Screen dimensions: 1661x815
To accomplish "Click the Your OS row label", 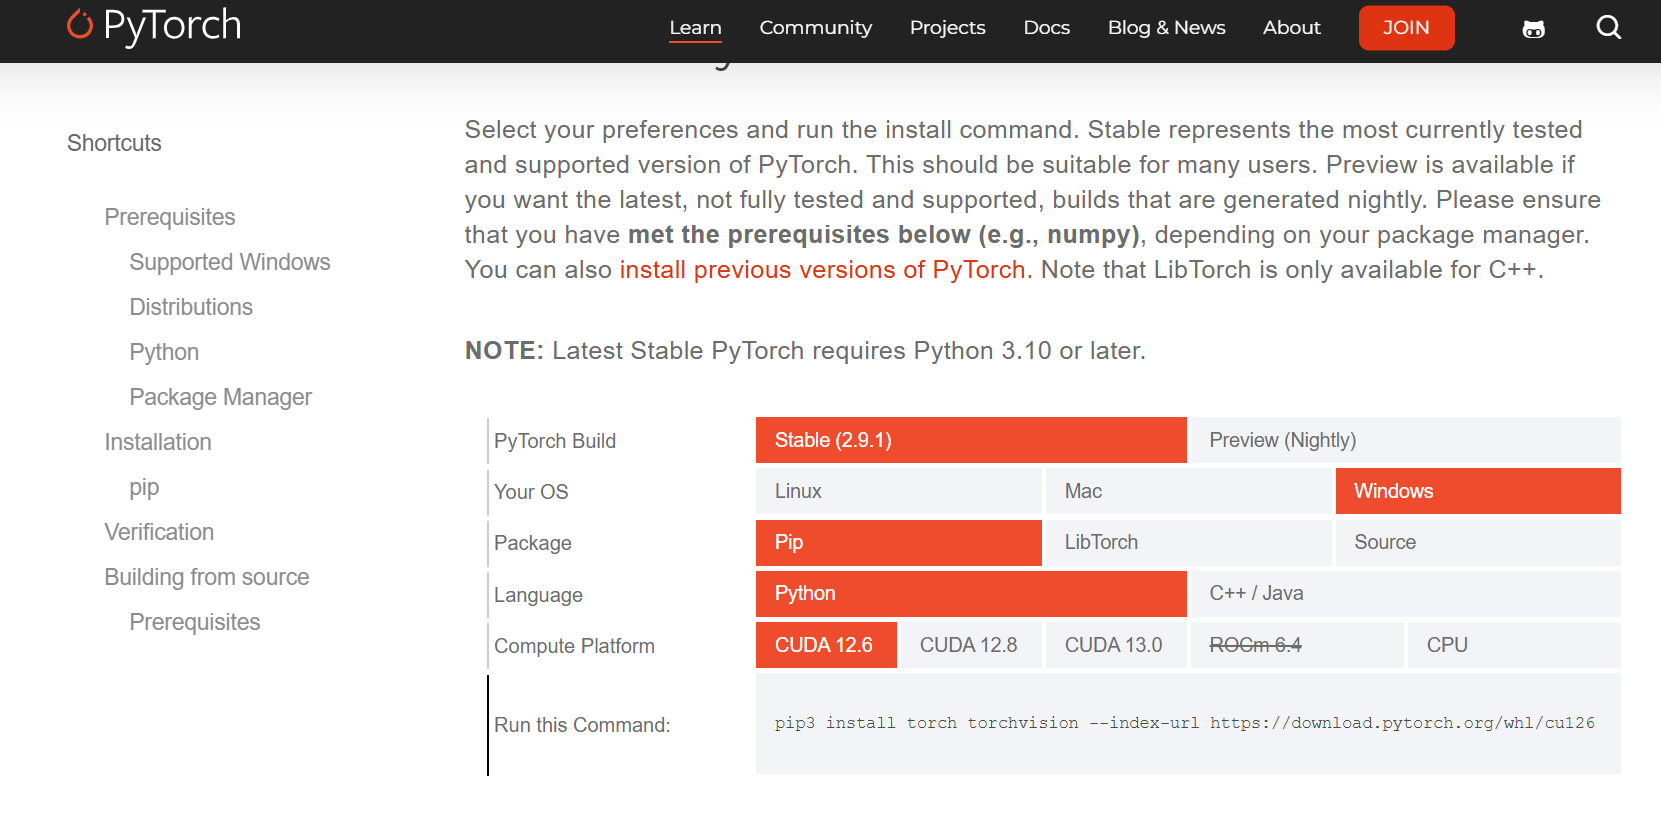I will tap(531, 492).
